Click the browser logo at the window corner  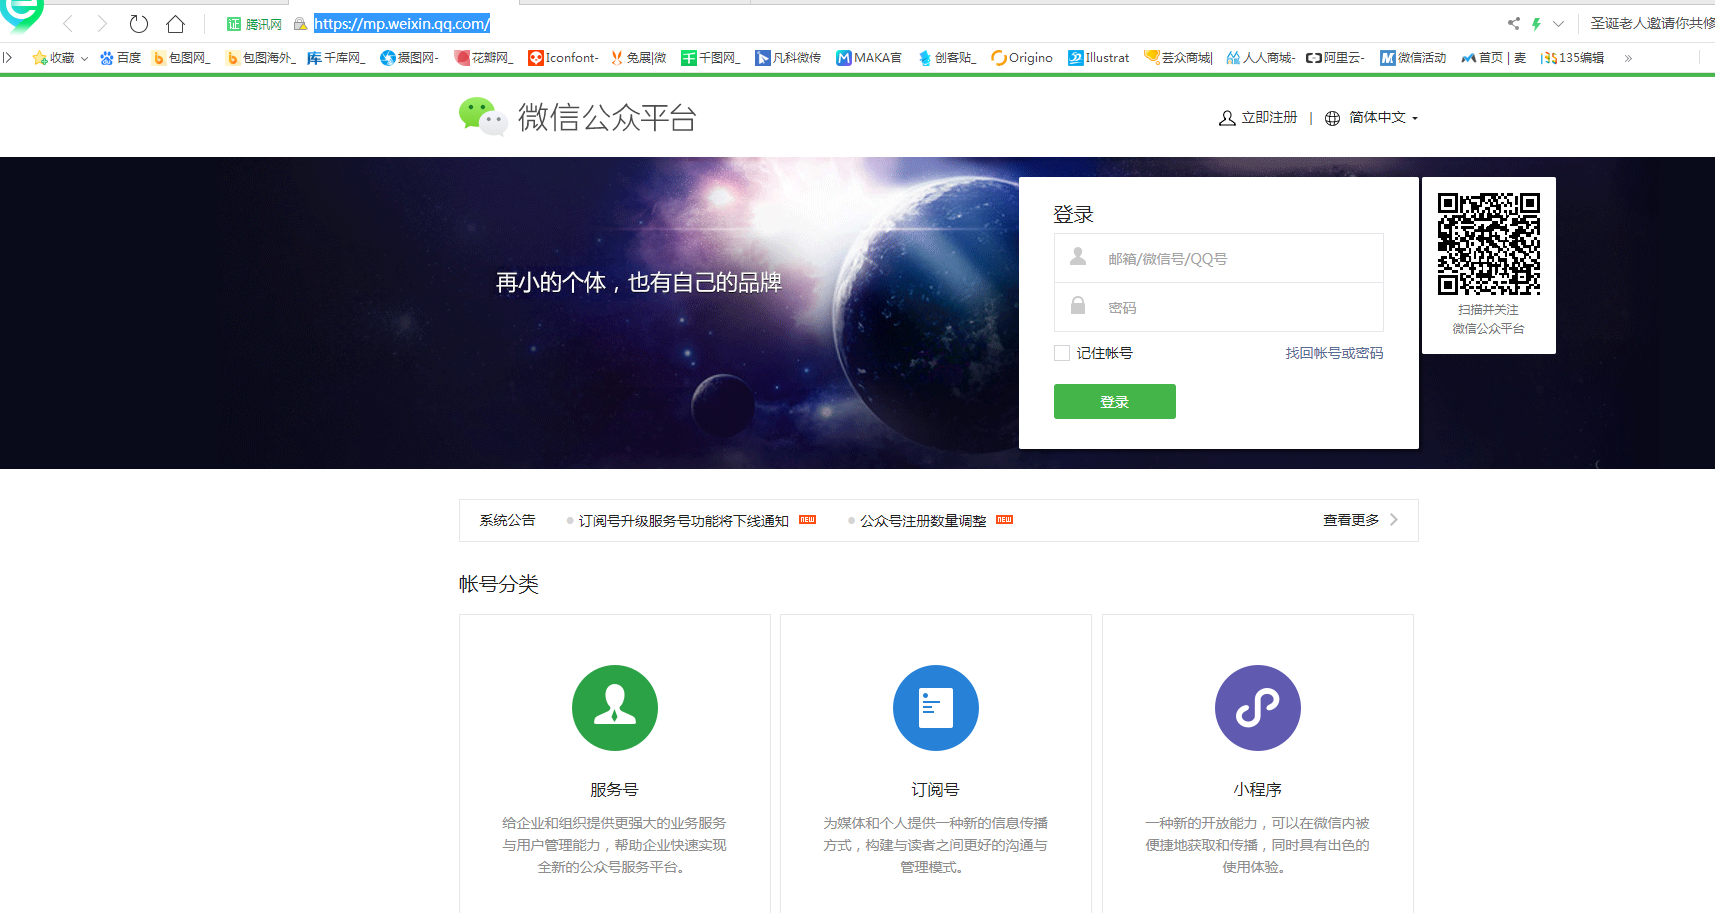click(22, 14)
